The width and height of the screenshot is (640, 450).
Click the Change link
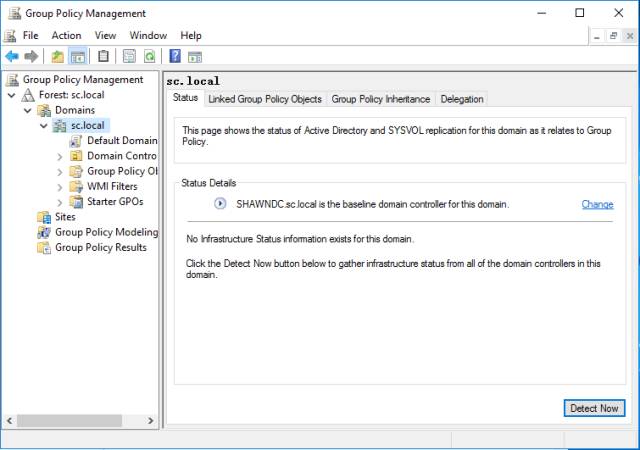[598, 204]
